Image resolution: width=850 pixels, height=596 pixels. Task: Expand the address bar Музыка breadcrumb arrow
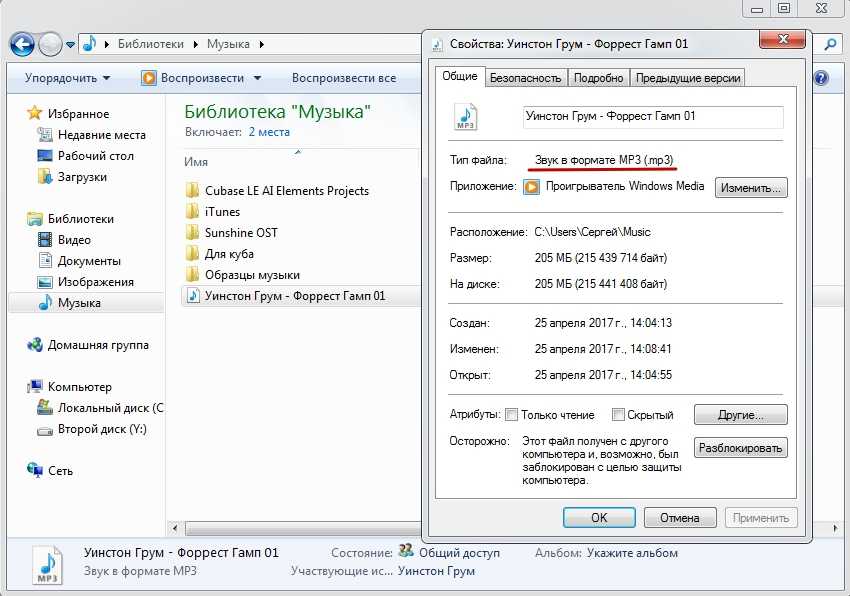pyautogui.click(x=261, y=44)
